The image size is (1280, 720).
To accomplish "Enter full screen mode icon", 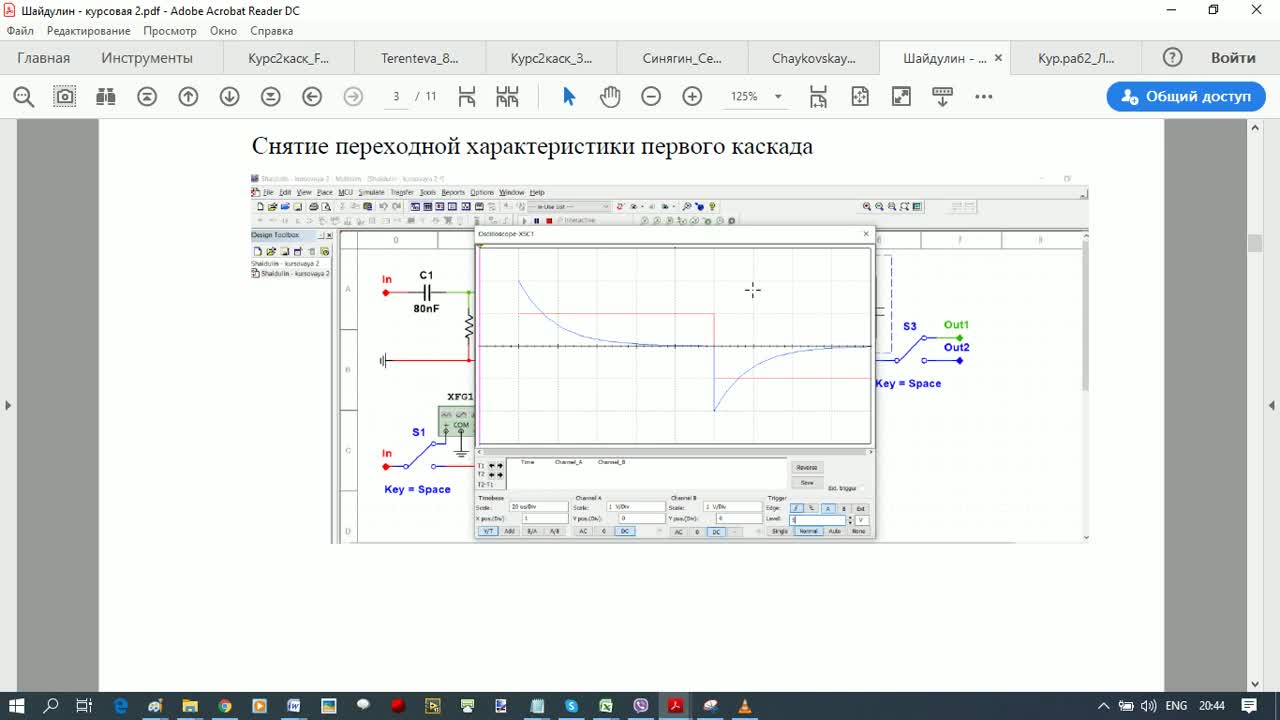I will (901, 97).
